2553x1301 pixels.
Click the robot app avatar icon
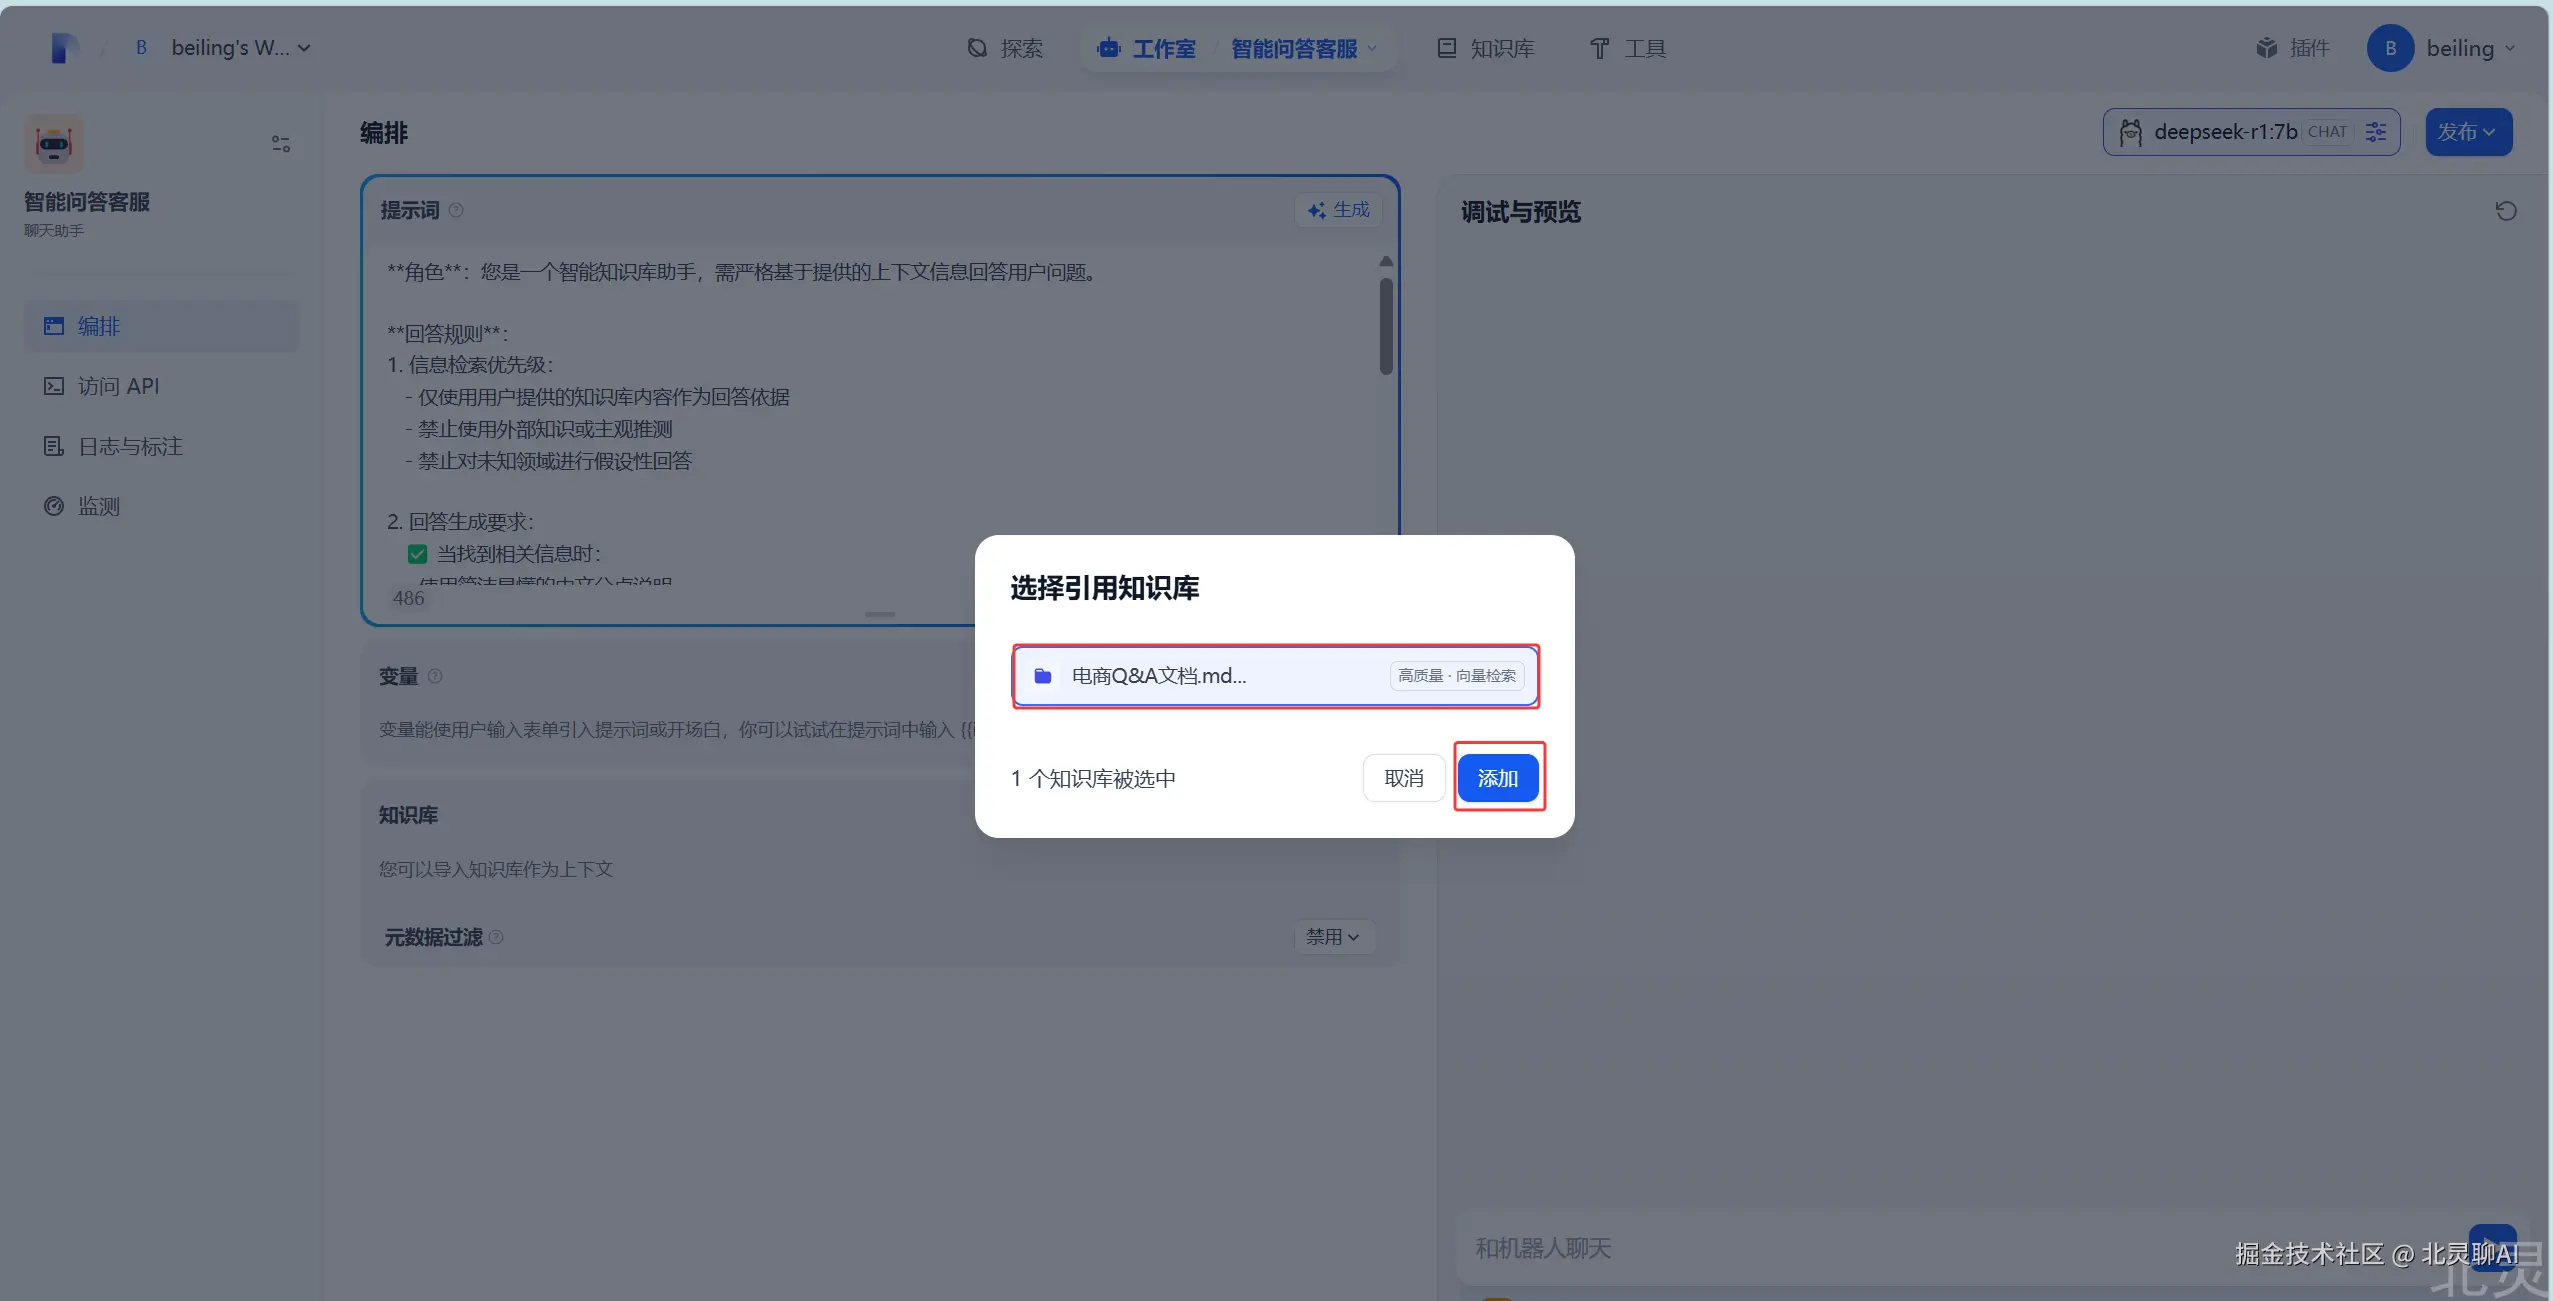tap(54, 144)
